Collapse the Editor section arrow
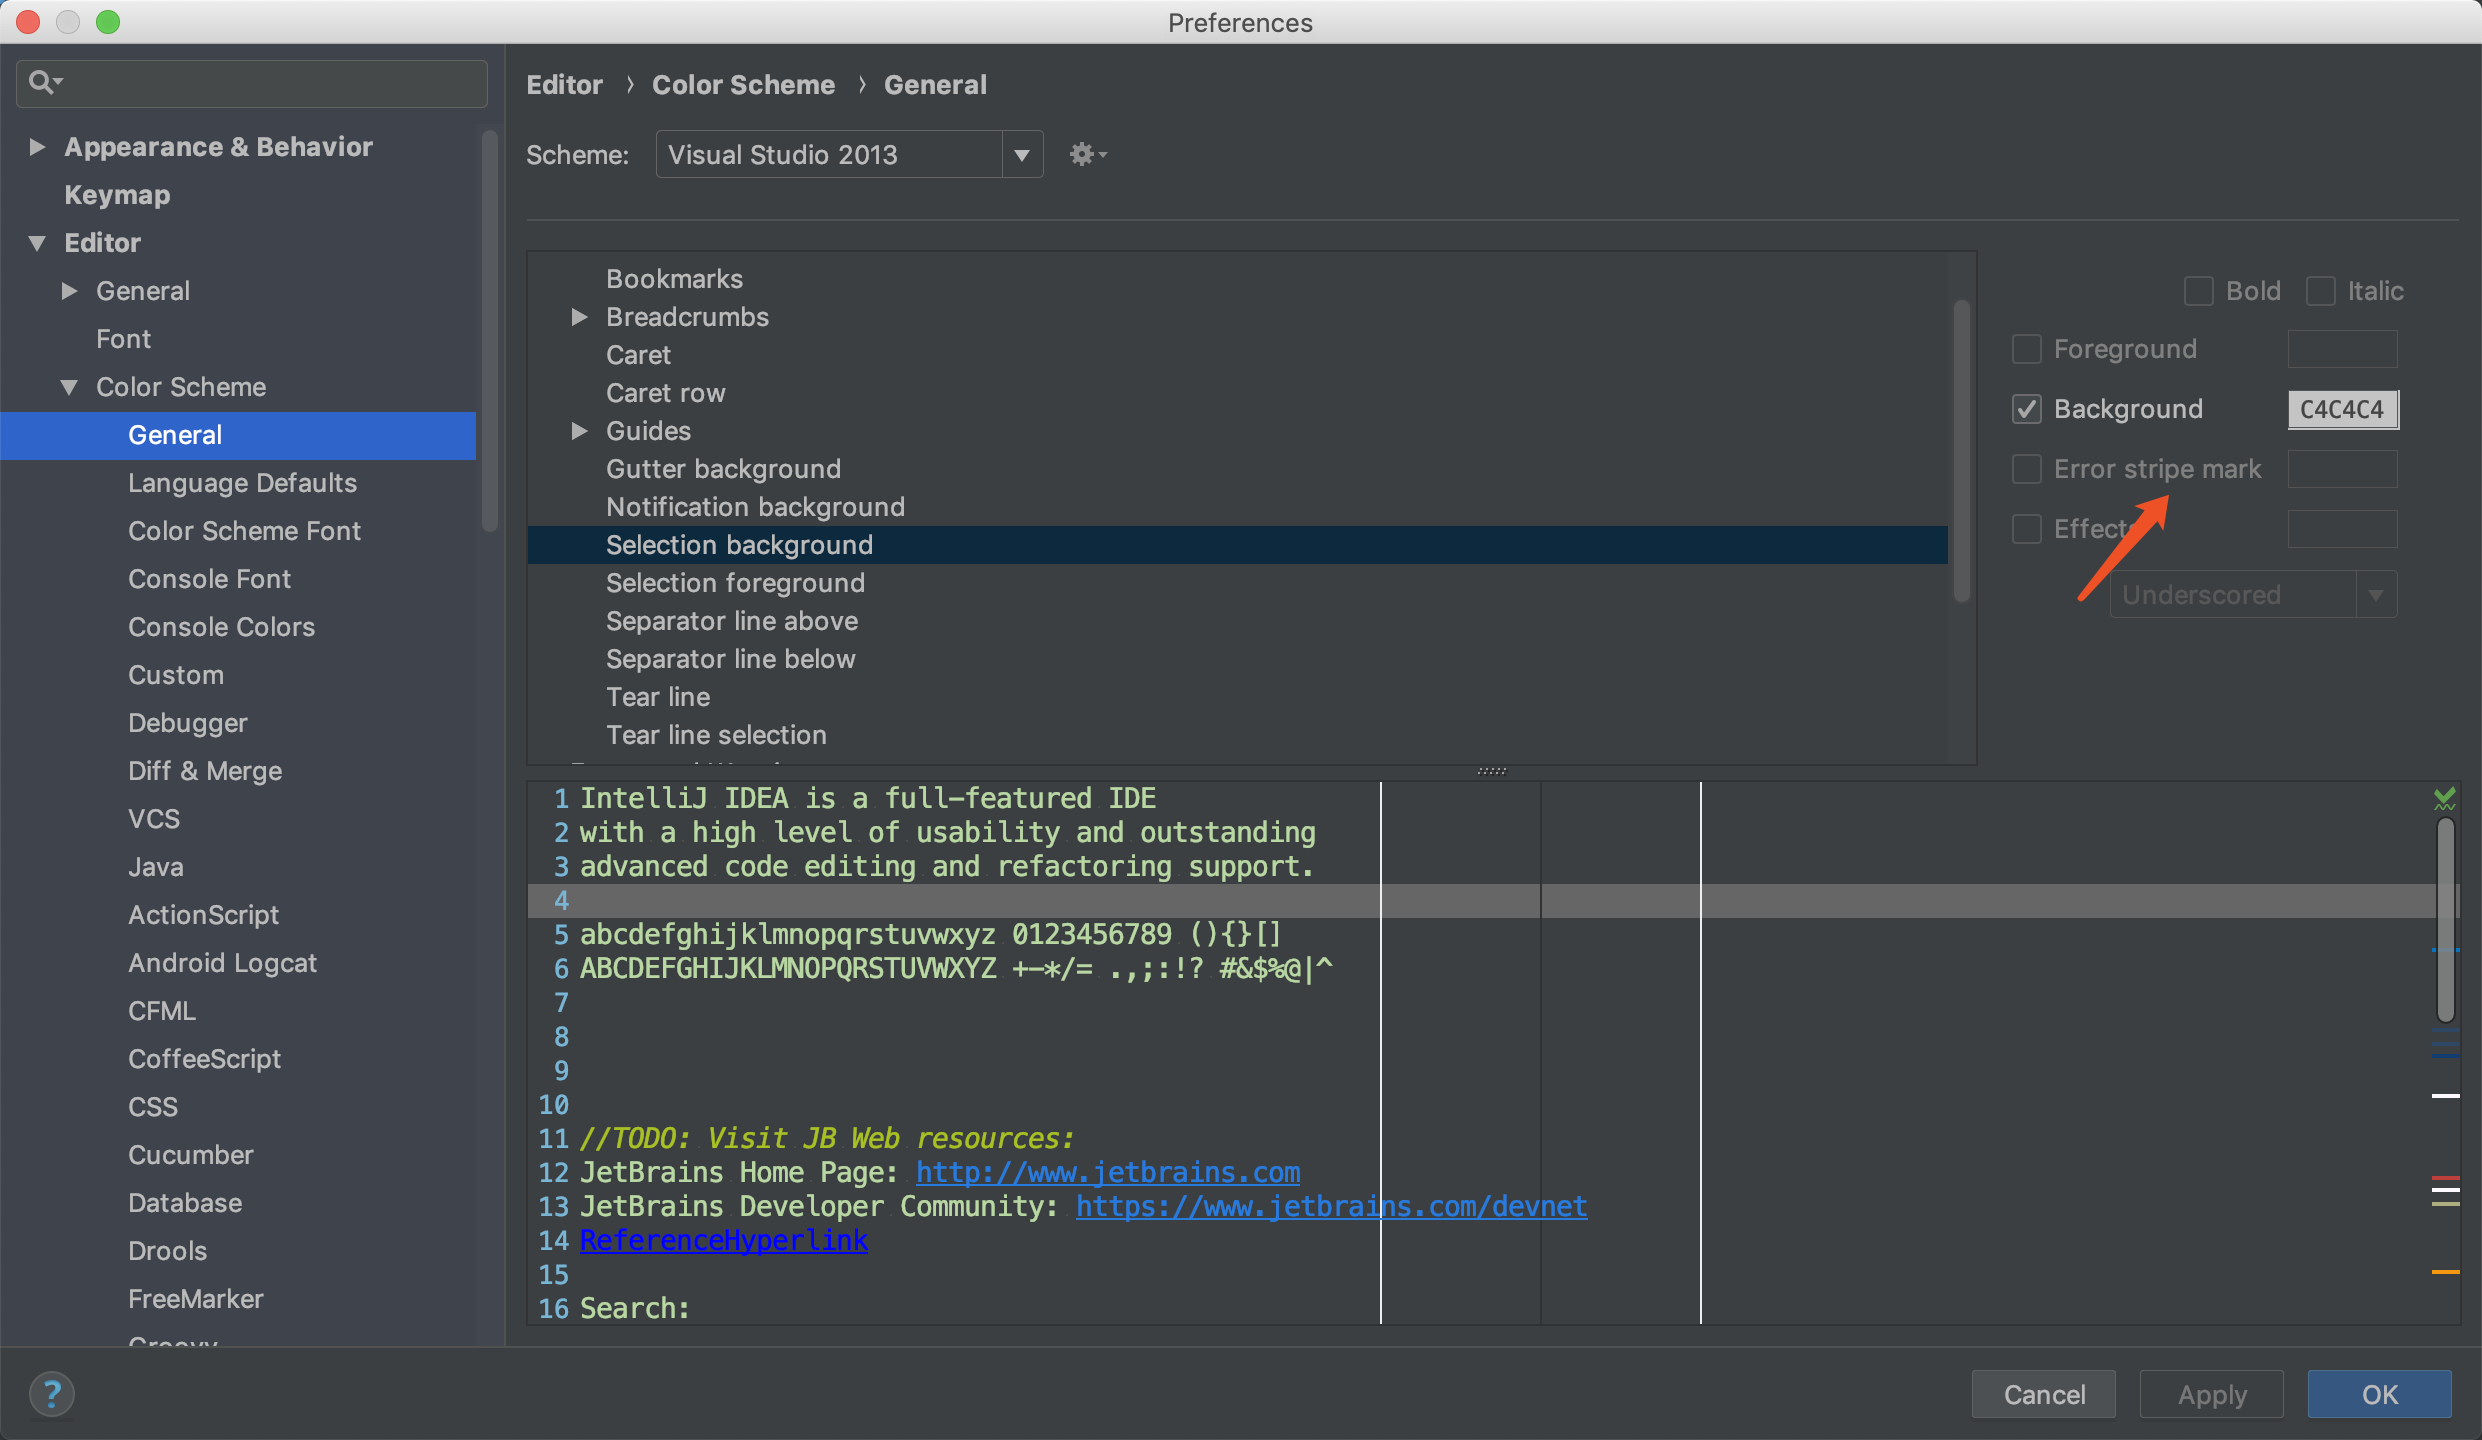Screen dimensions: 2482x1440 tap(38, 243)
